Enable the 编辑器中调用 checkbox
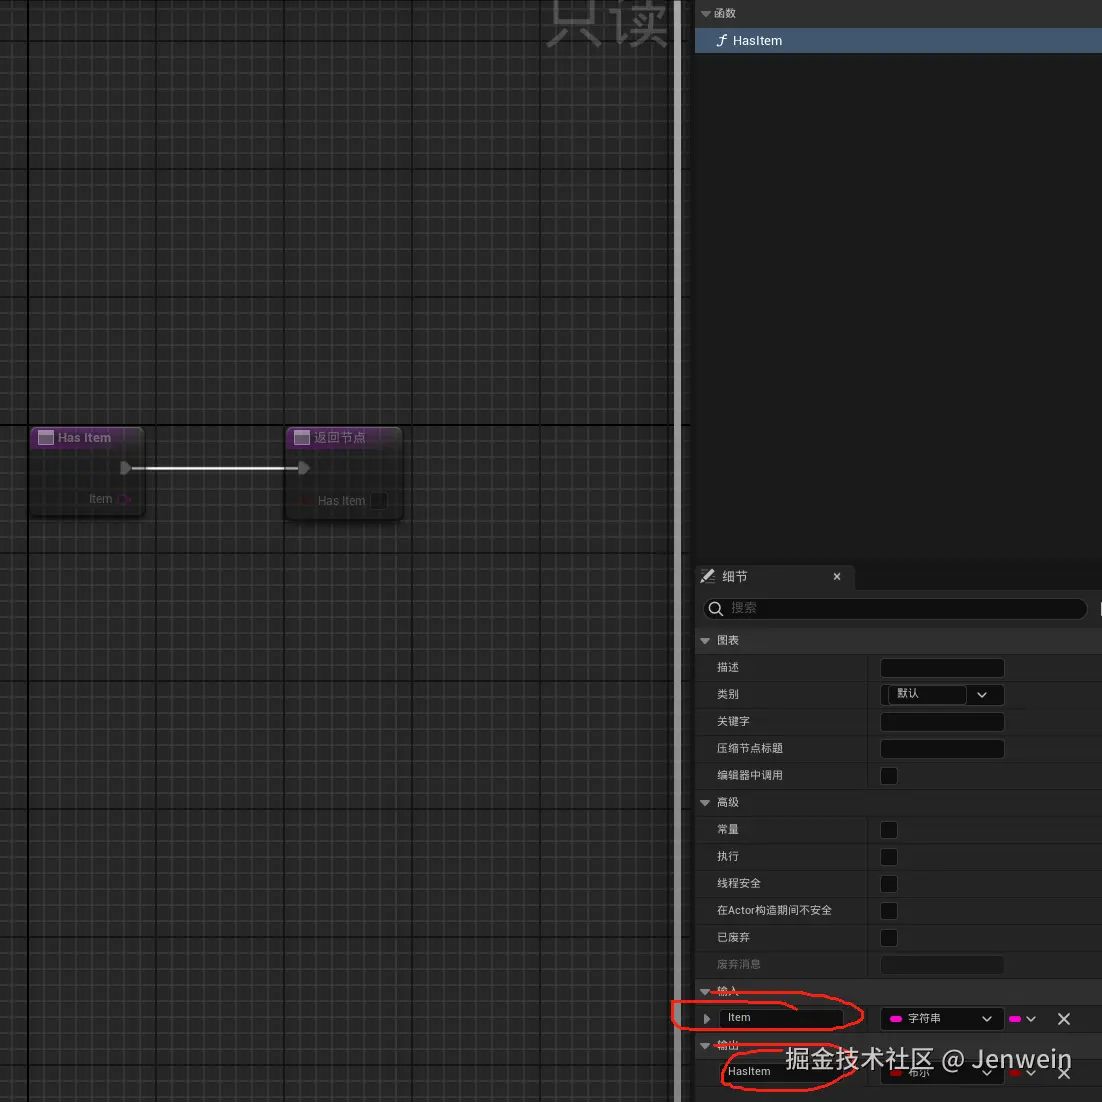The height and width of the screenshot is (1102, 1102). 888,776
